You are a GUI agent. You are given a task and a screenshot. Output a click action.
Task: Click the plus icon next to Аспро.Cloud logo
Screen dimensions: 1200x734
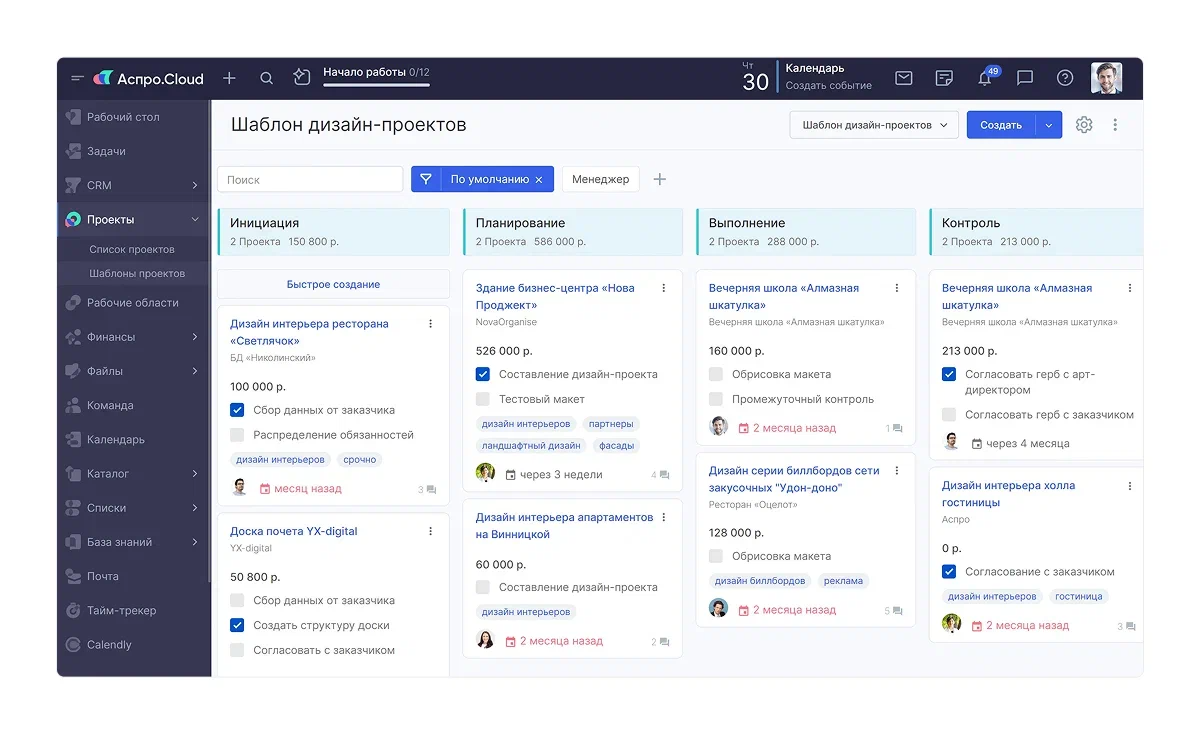[x=229, y=78]
